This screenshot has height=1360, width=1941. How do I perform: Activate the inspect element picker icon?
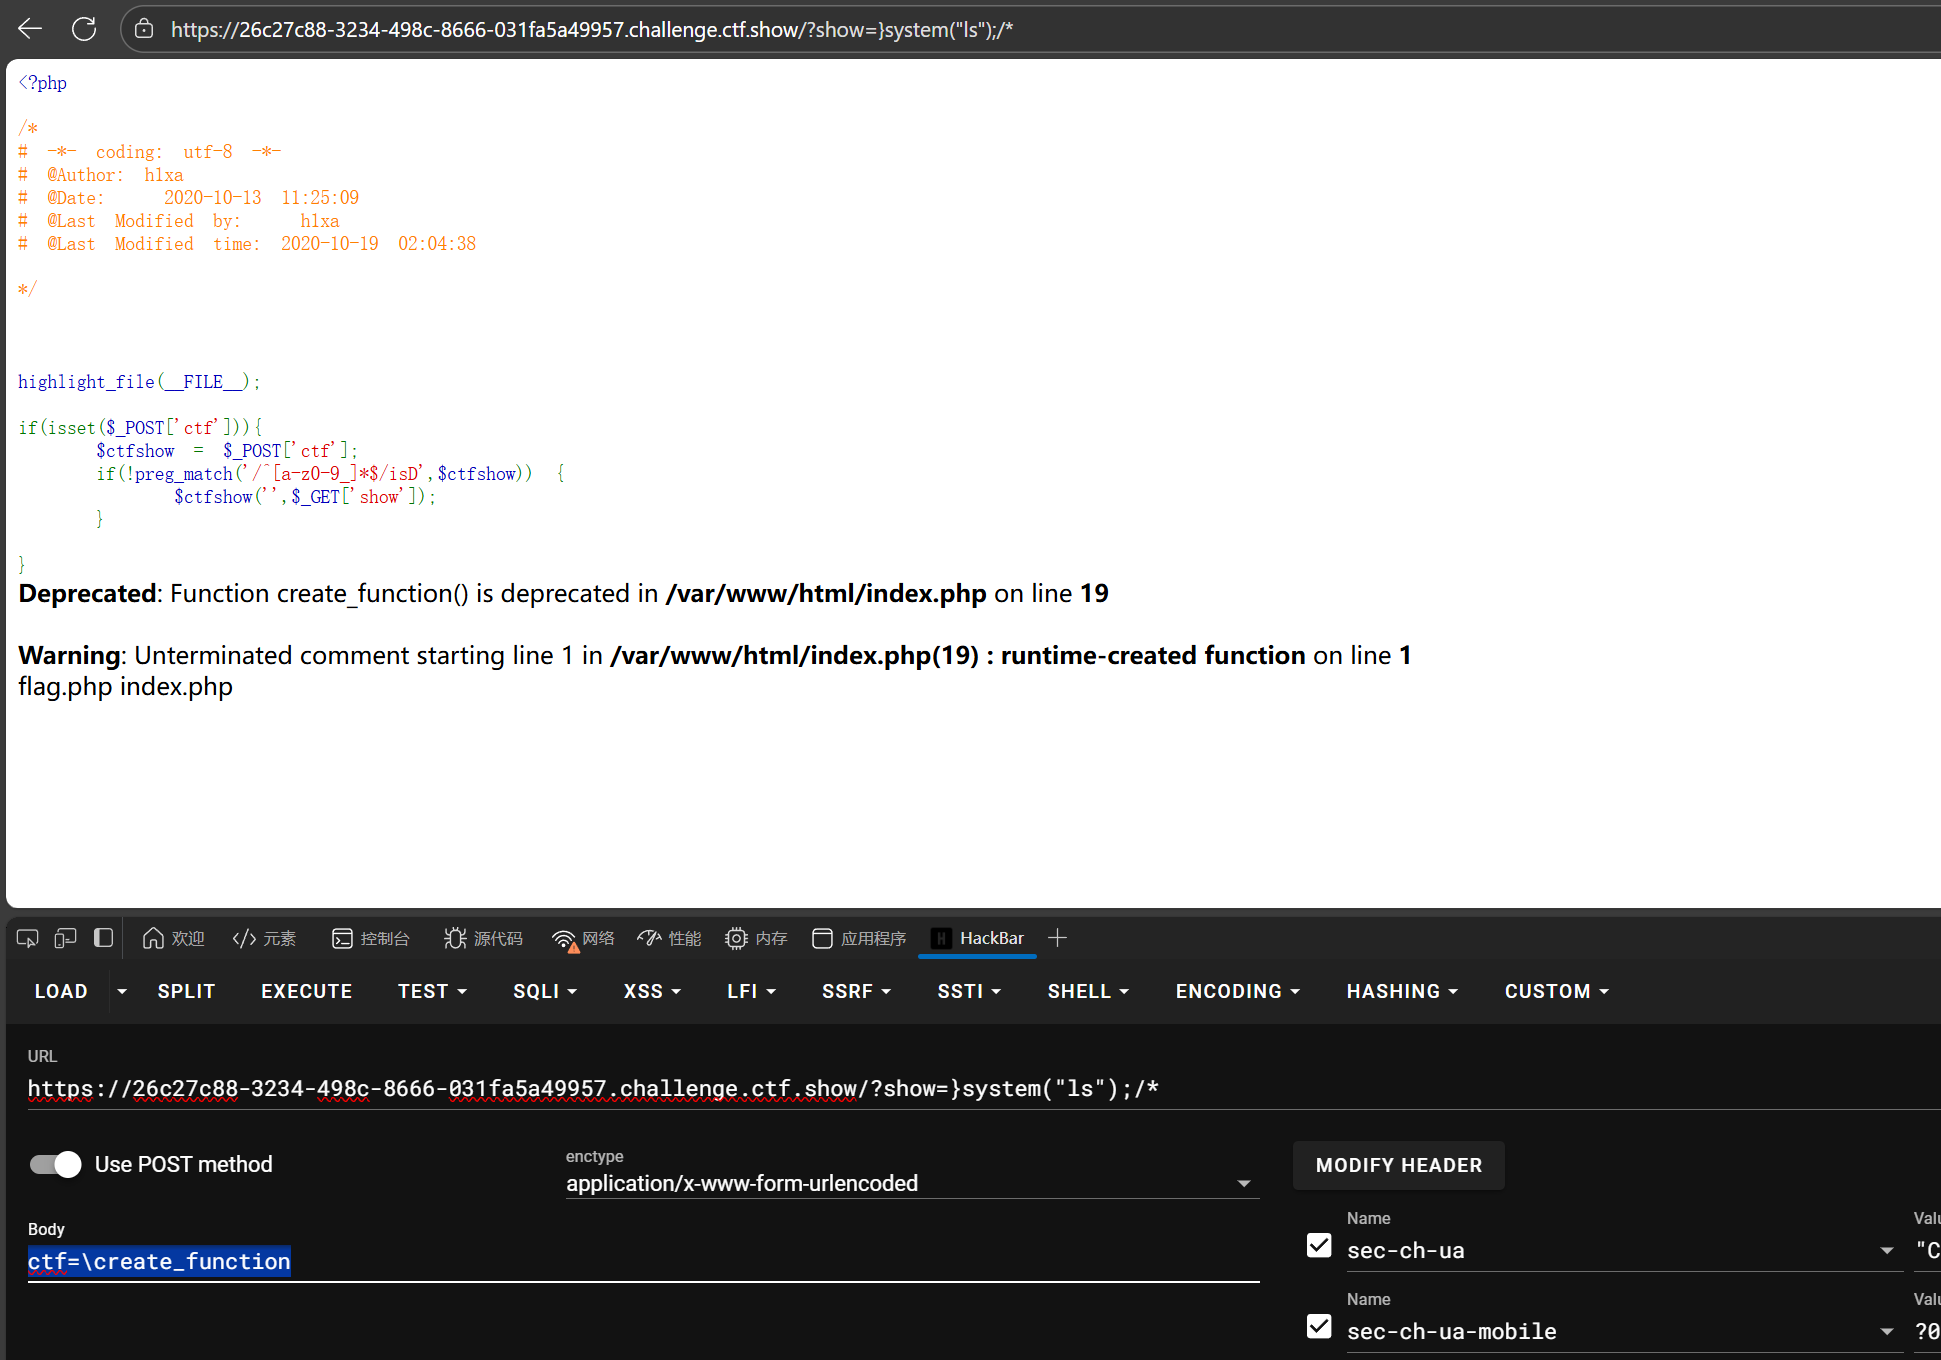point(27,938)
